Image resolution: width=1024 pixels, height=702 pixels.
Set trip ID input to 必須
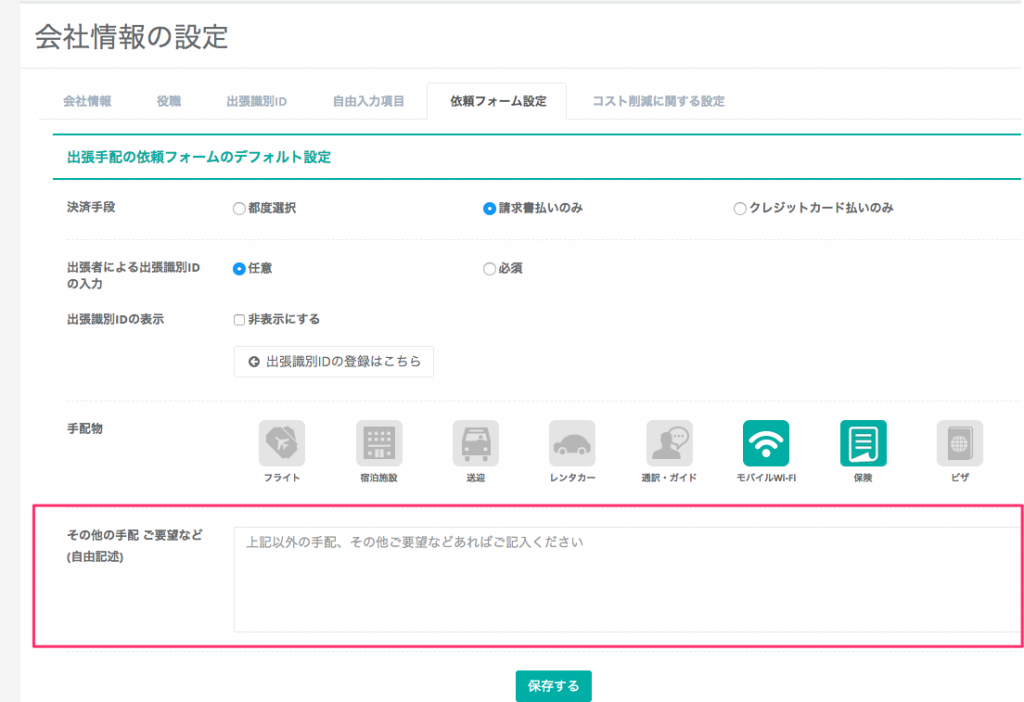[490, 269]
